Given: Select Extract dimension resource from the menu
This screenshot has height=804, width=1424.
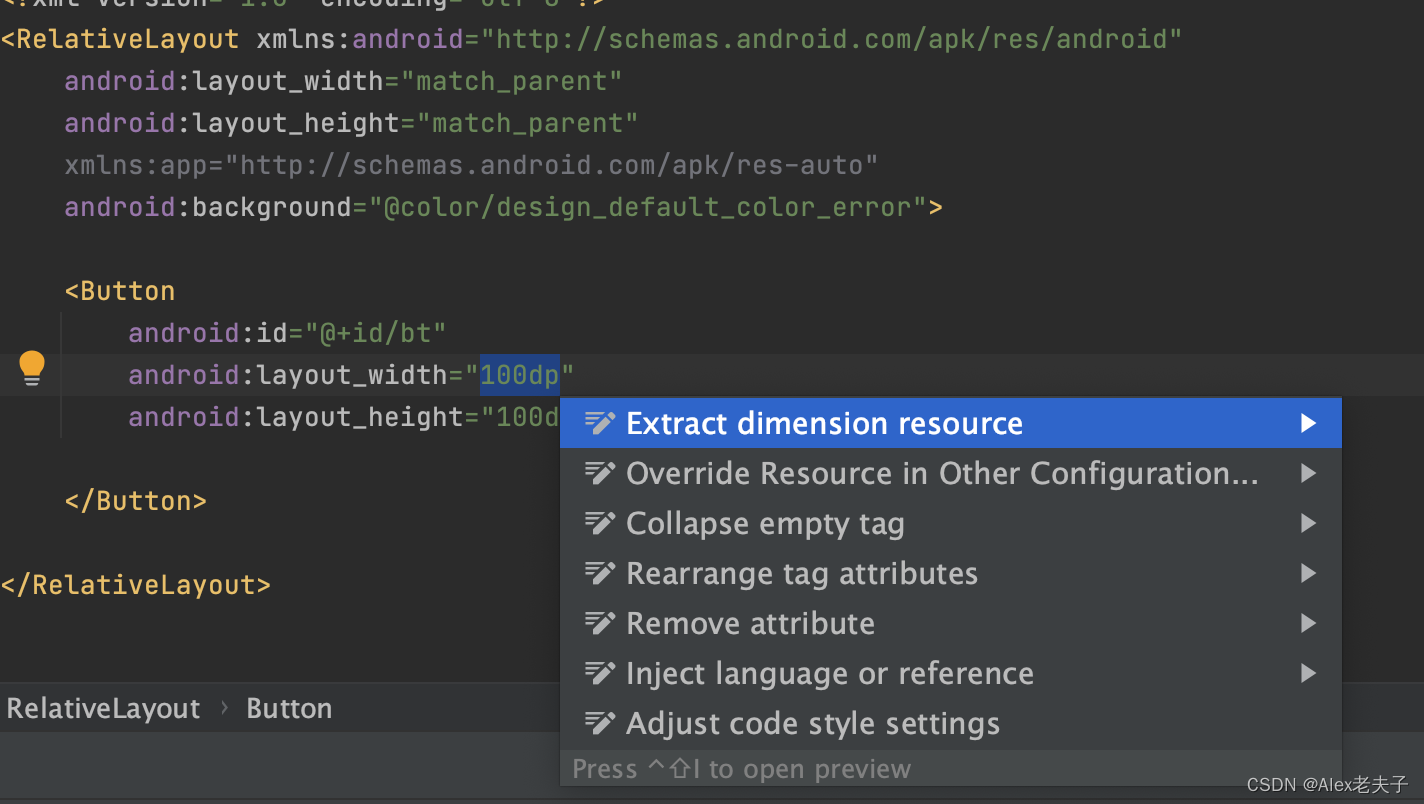Looking at the screenshot, I should tap(824, 423).
